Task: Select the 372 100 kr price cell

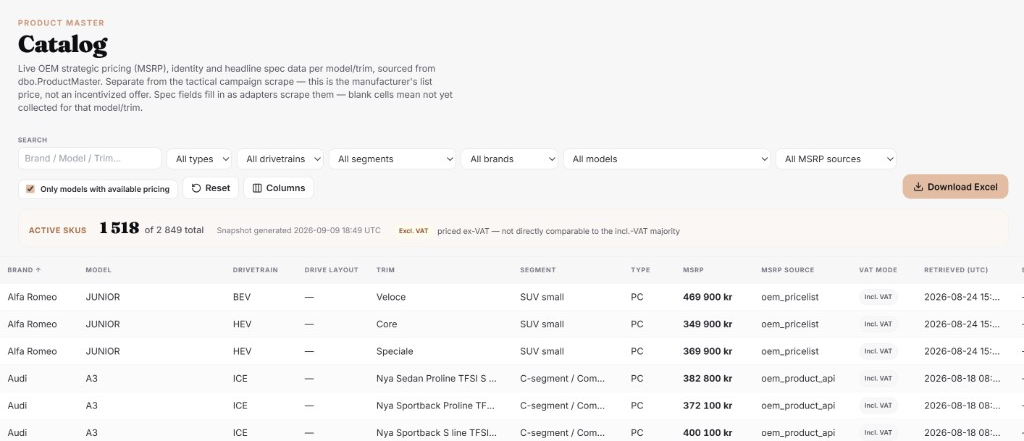Action: (707, 406)
